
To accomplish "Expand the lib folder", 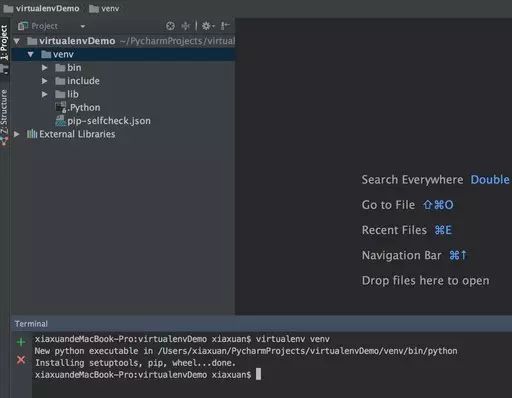I will pos(45,94).
